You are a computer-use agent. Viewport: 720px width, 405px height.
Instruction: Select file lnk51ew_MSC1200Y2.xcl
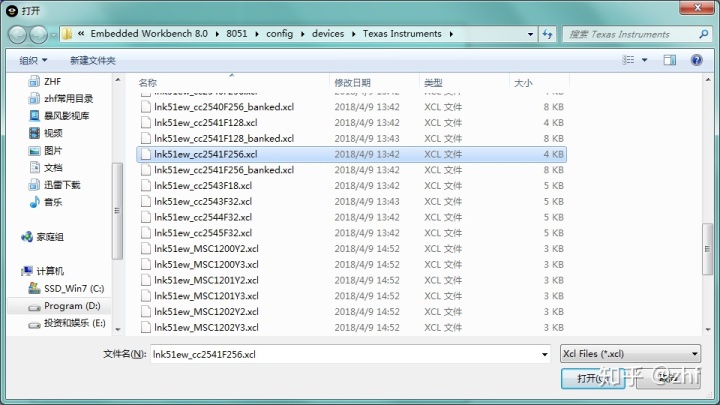point(352,249)
